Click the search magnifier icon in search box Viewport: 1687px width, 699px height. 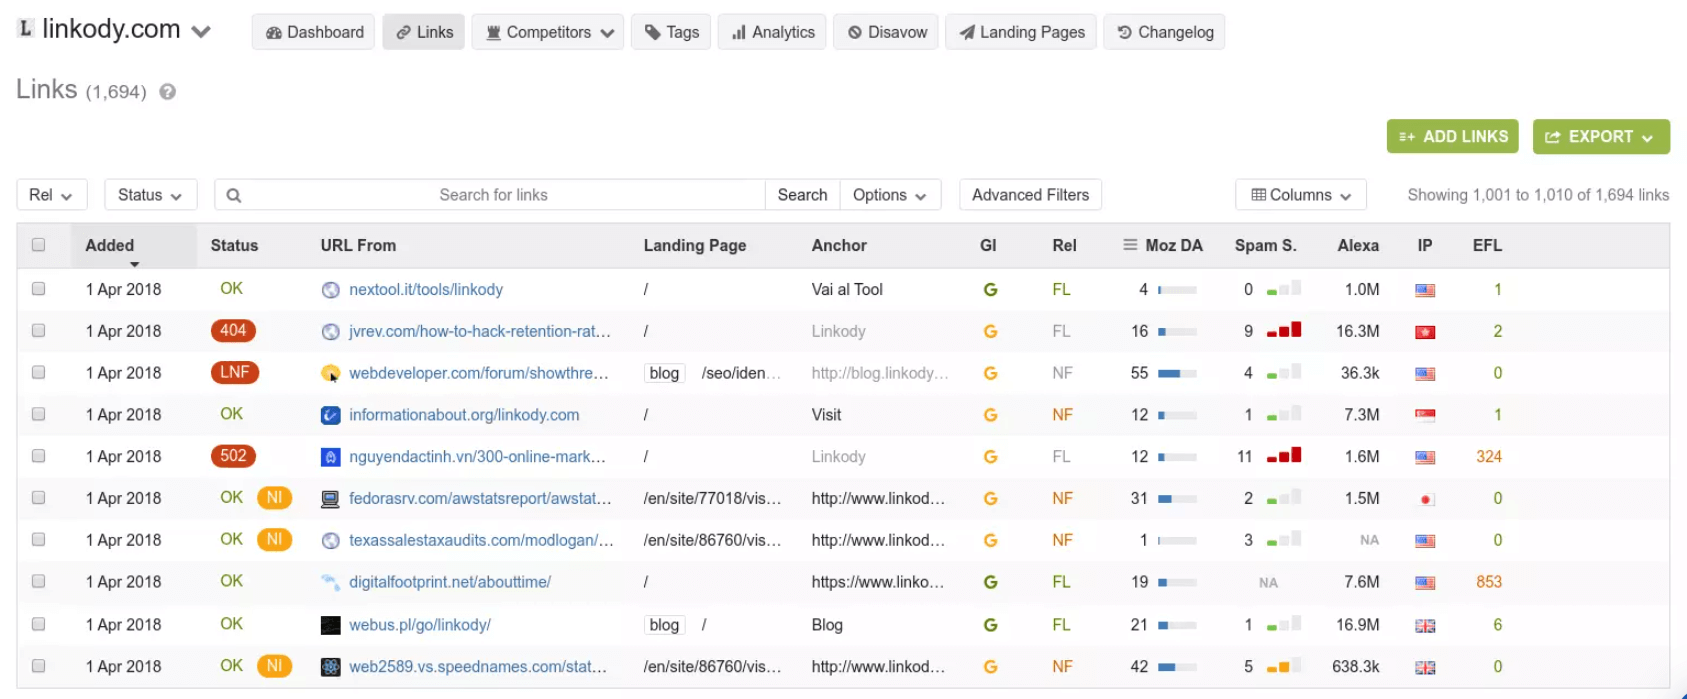click(234, 196)
